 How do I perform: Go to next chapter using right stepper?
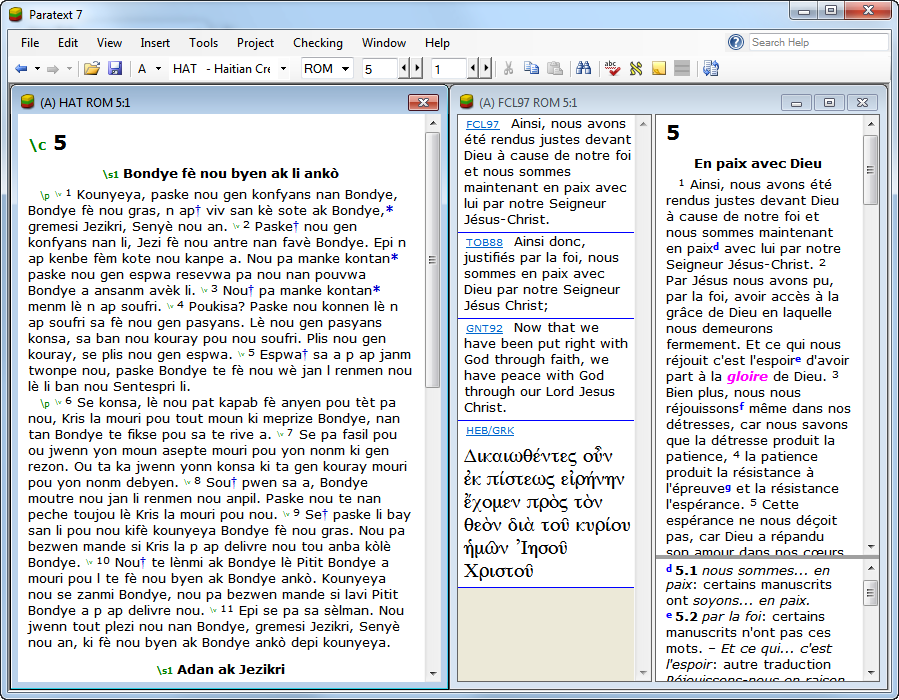[x=417, y=69]
